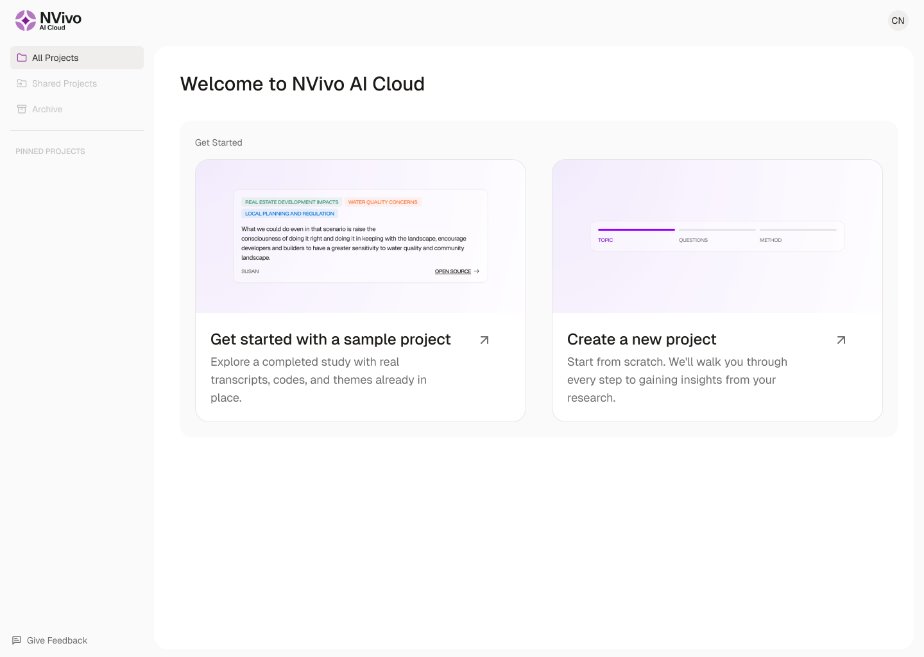The width and height of the screenshot is (924, 657).
Task: Go to Shared Projects in the sidebar
Action: 77,84
